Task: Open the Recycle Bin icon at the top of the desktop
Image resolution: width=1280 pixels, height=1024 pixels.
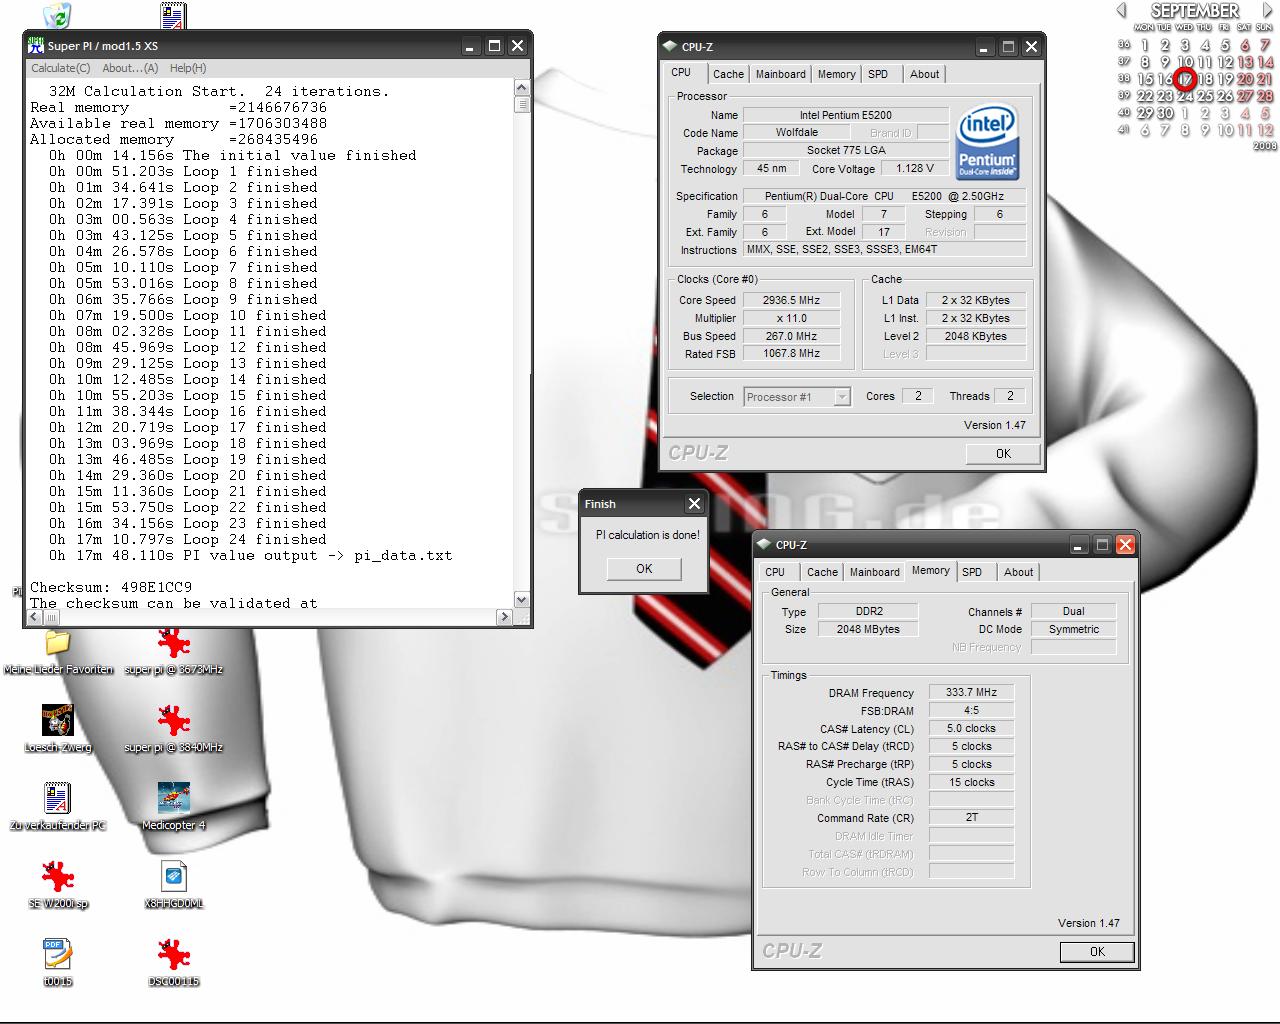Action: pyautogui.click(x=57, y=15)
